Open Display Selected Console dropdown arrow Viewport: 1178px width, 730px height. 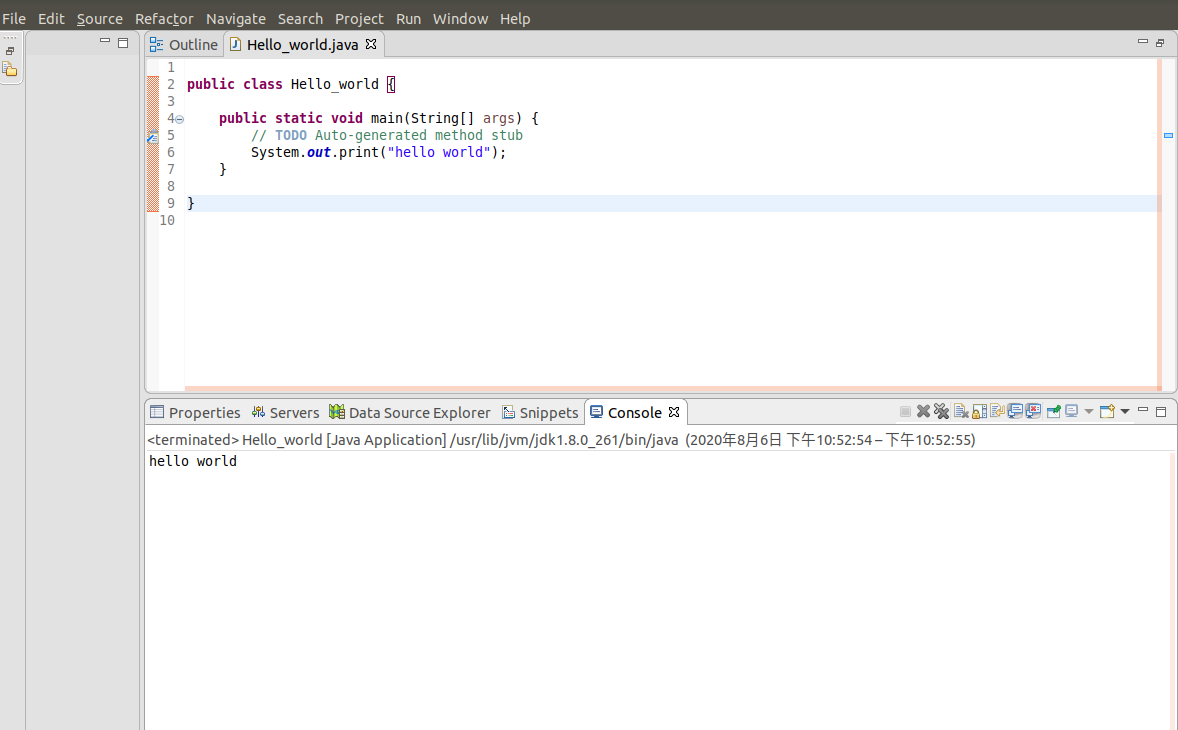pyautogui.click(x=1089, y=412)
